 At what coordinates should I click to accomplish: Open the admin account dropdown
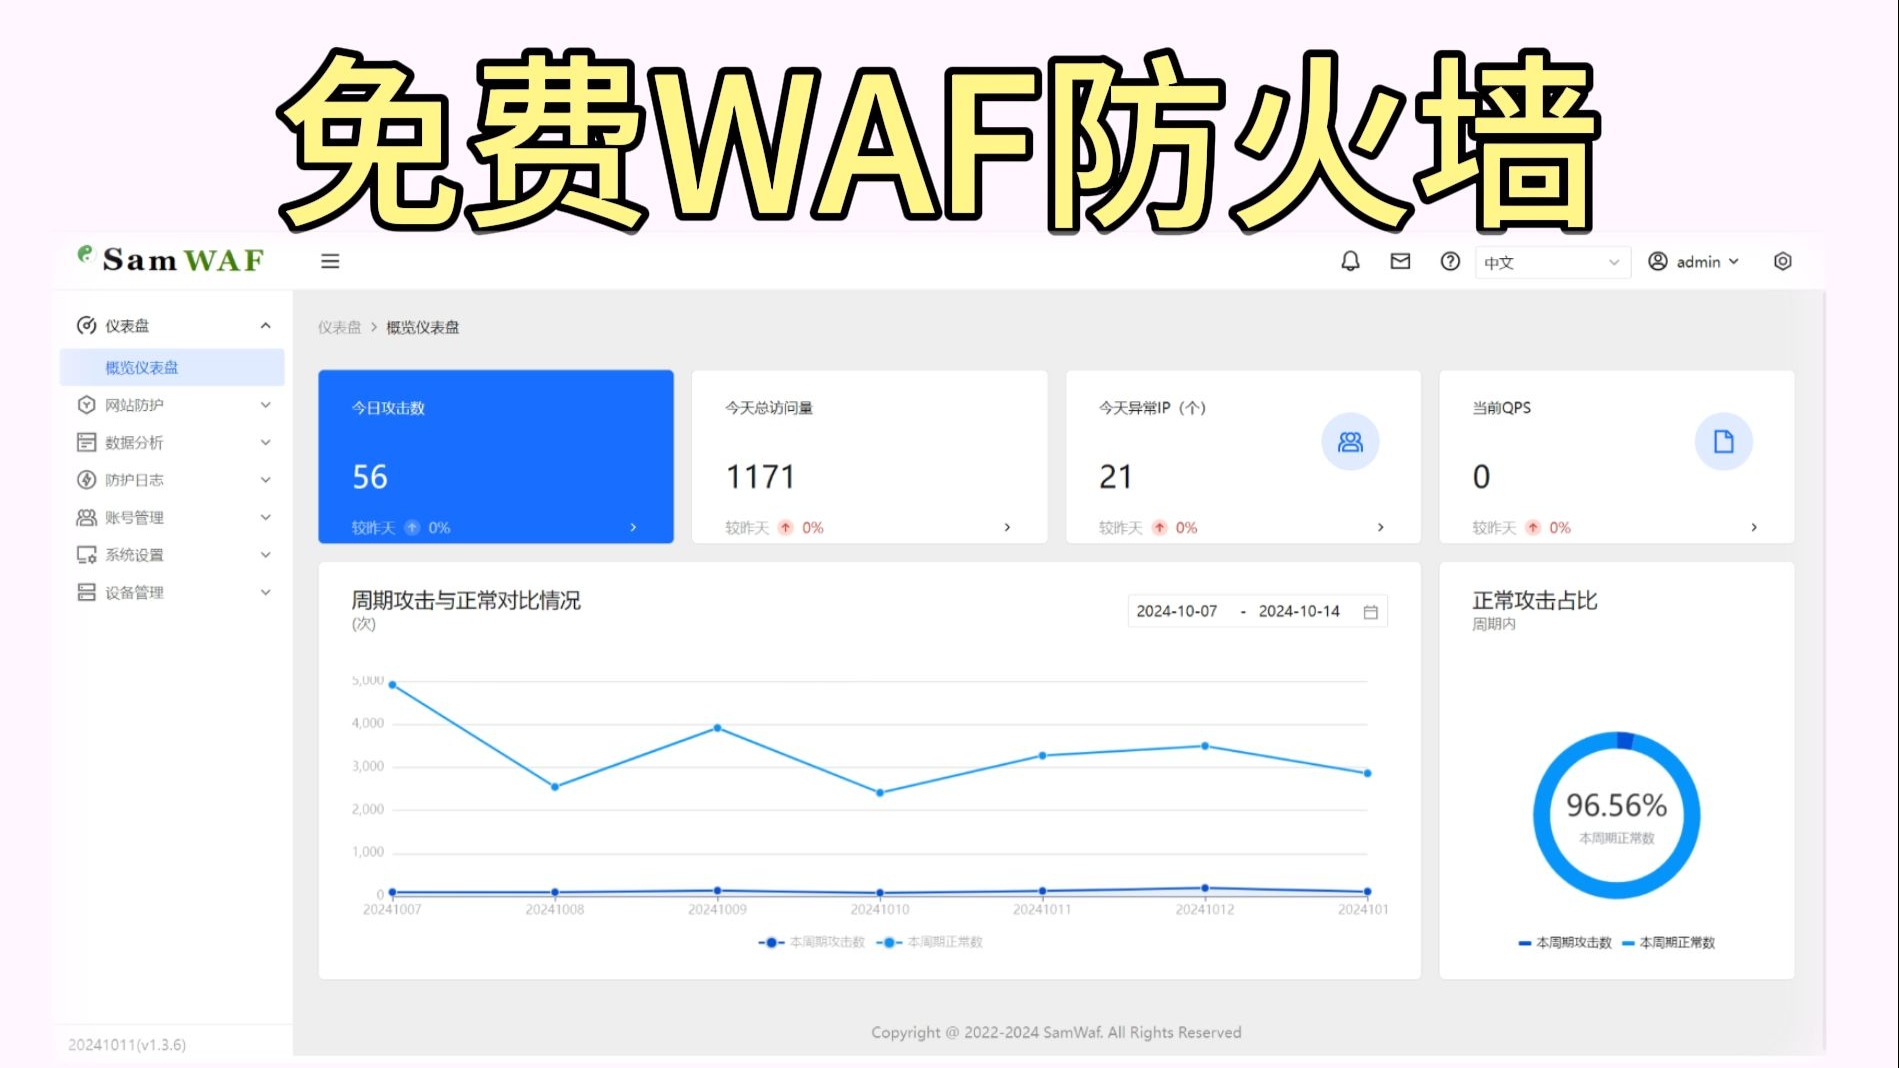tap(1694, 261)
